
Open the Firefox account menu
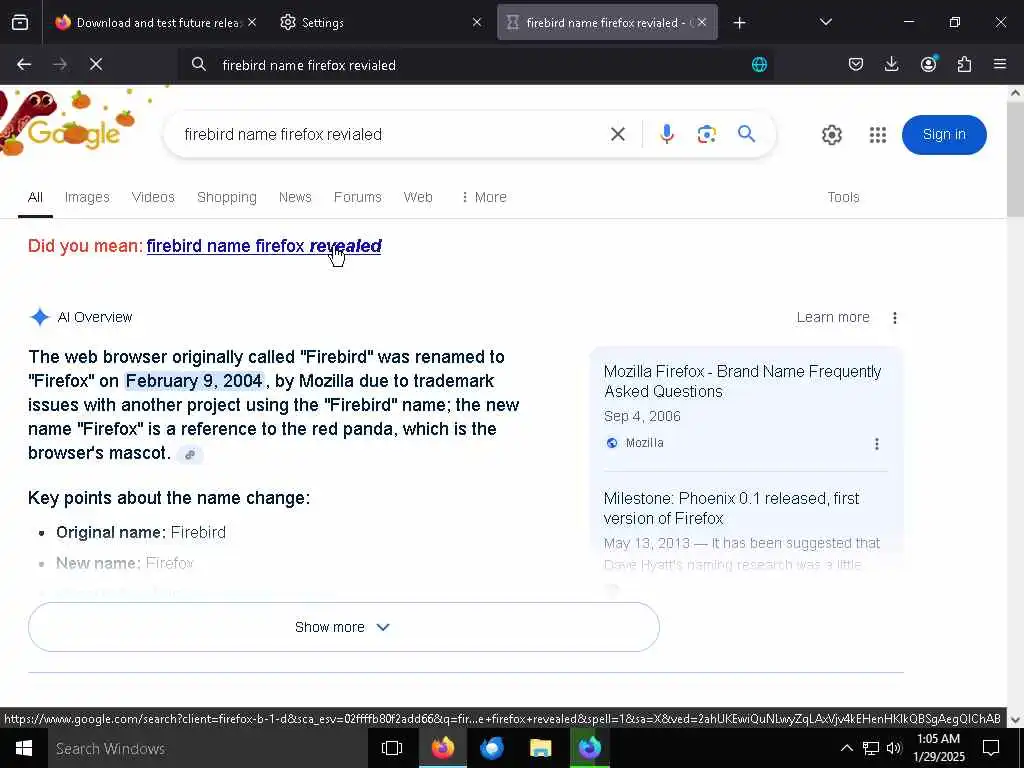coord(928,64)
